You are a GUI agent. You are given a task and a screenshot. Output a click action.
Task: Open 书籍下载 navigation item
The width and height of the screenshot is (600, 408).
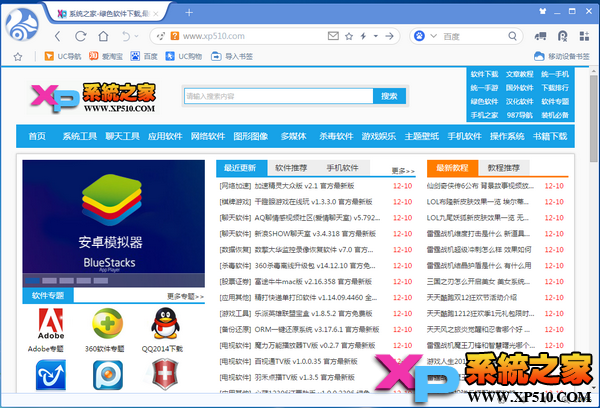click(550, 136)
